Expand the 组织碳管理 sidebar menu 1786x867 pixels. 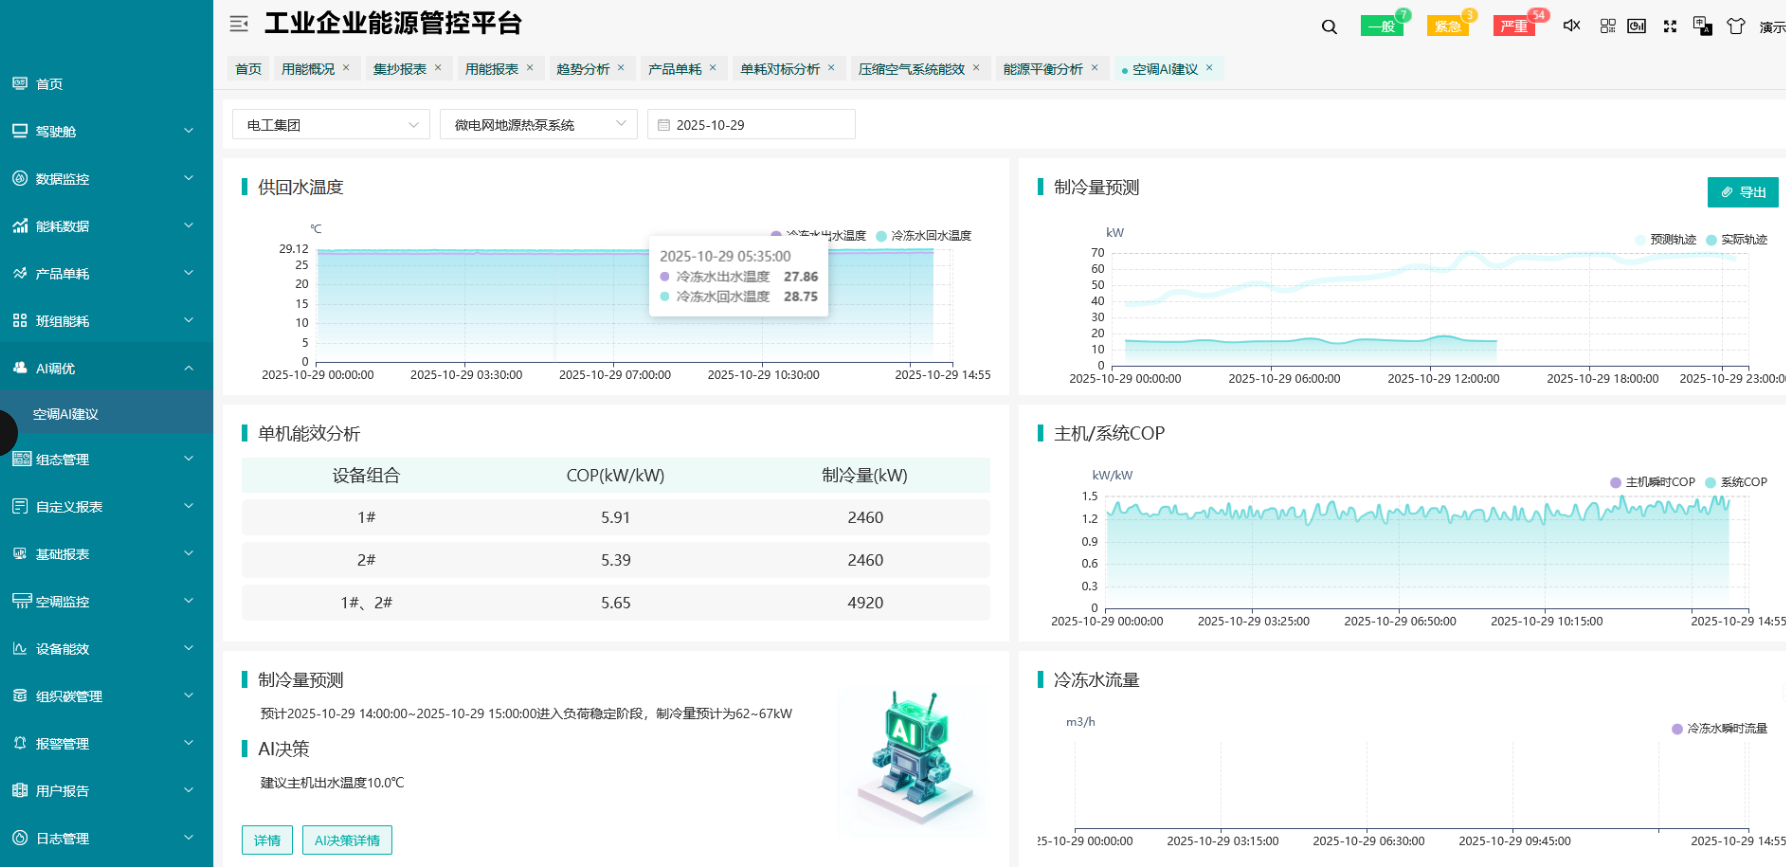coord(106,696)
